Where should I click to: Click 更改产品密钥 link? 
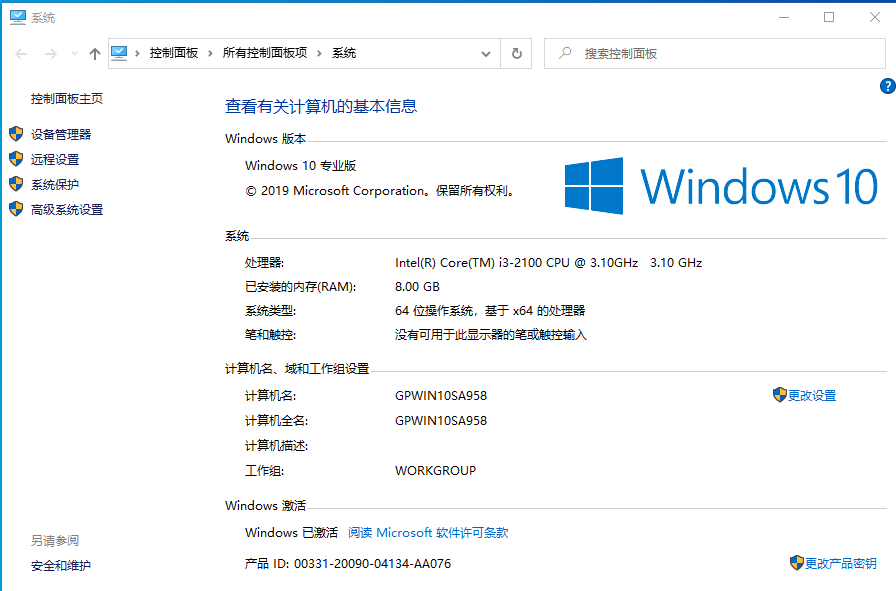pos(841,564)
